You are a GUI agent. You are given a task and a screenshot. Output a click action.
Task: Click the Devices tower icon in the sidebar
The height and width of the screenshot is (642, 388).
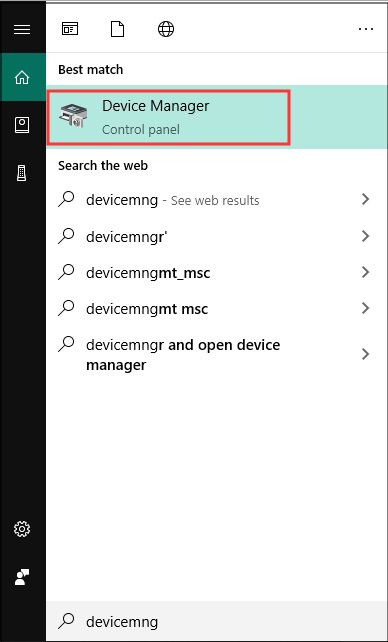(x=22, y=174)
